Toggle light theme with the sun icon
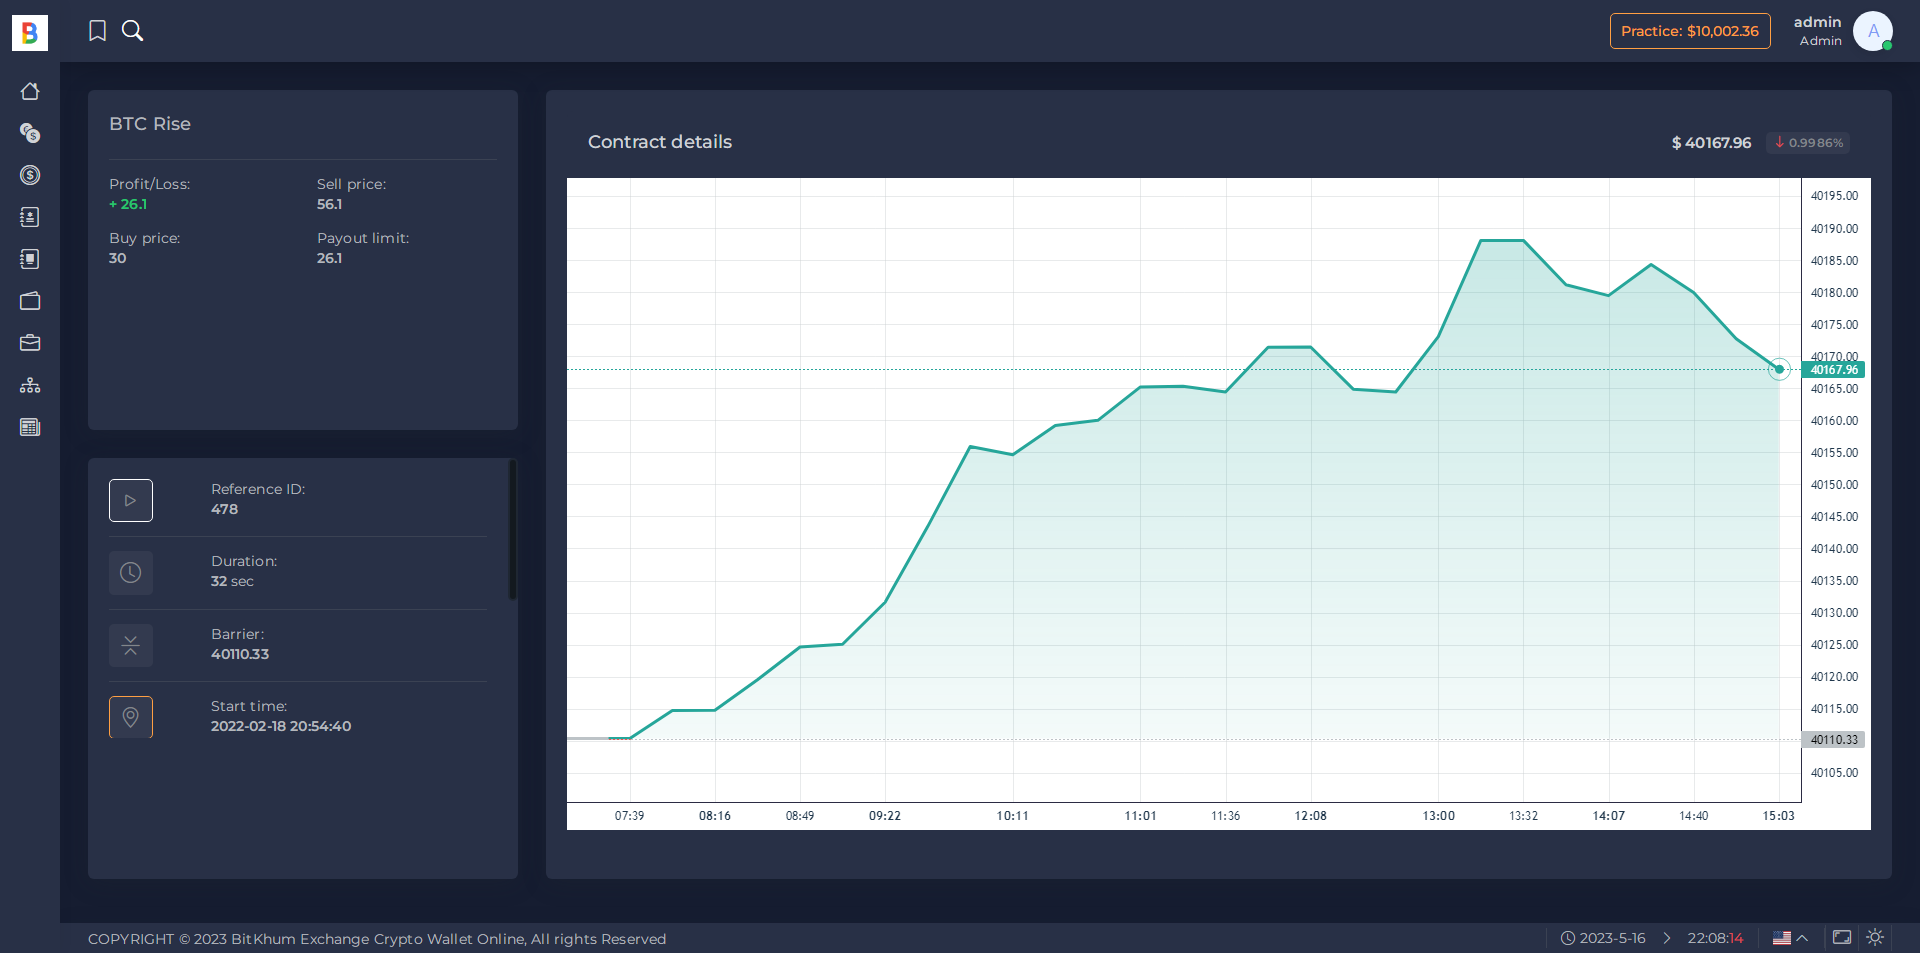1920x953 pixels. (1875, 937)
